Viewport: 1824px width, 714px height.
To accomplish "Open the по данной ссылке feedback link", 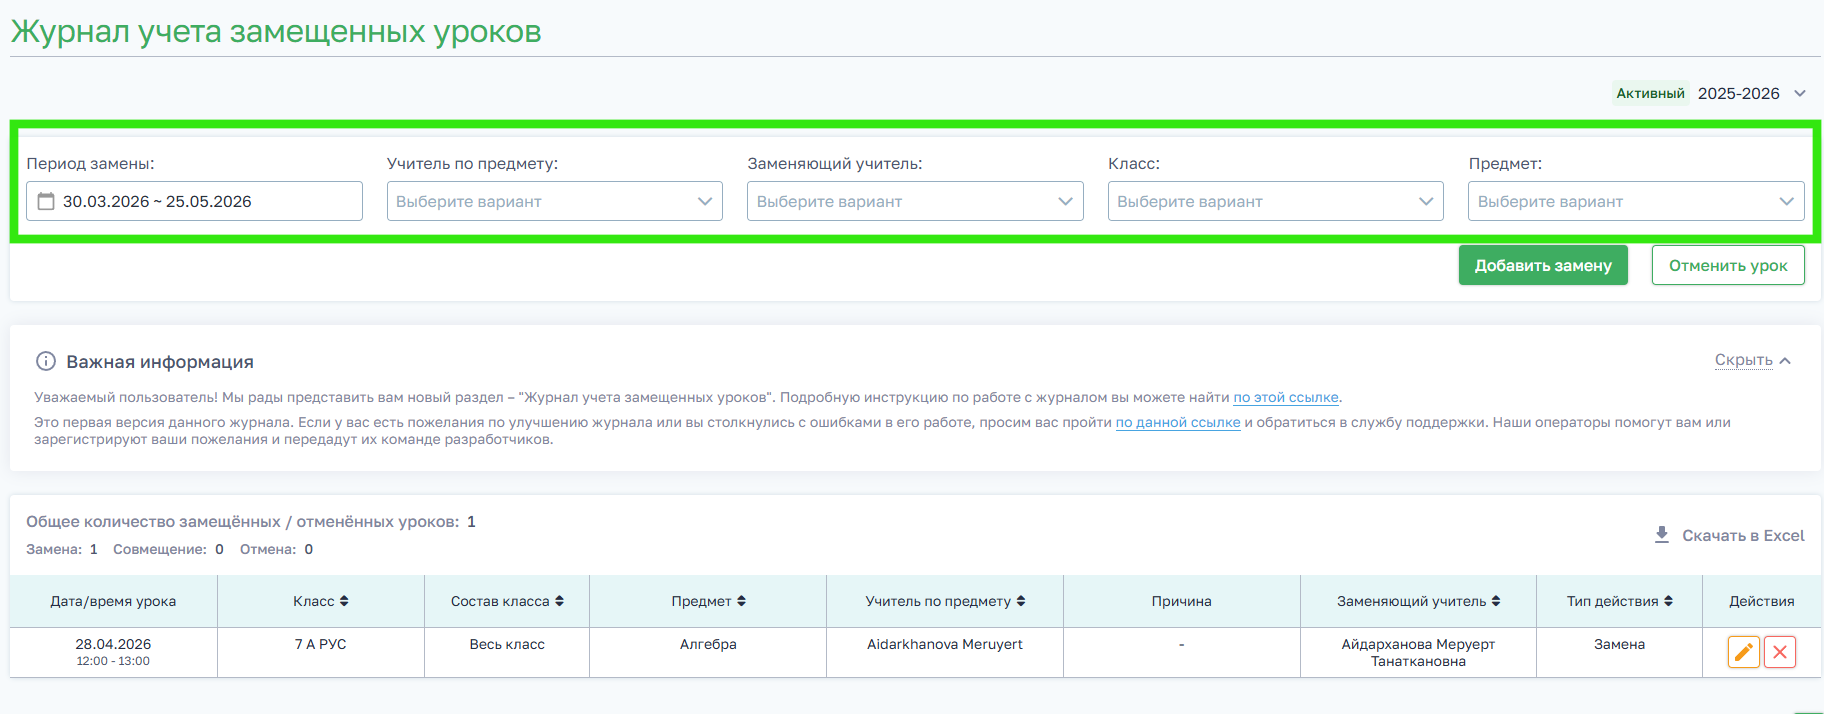I will tap(1178, 422).
